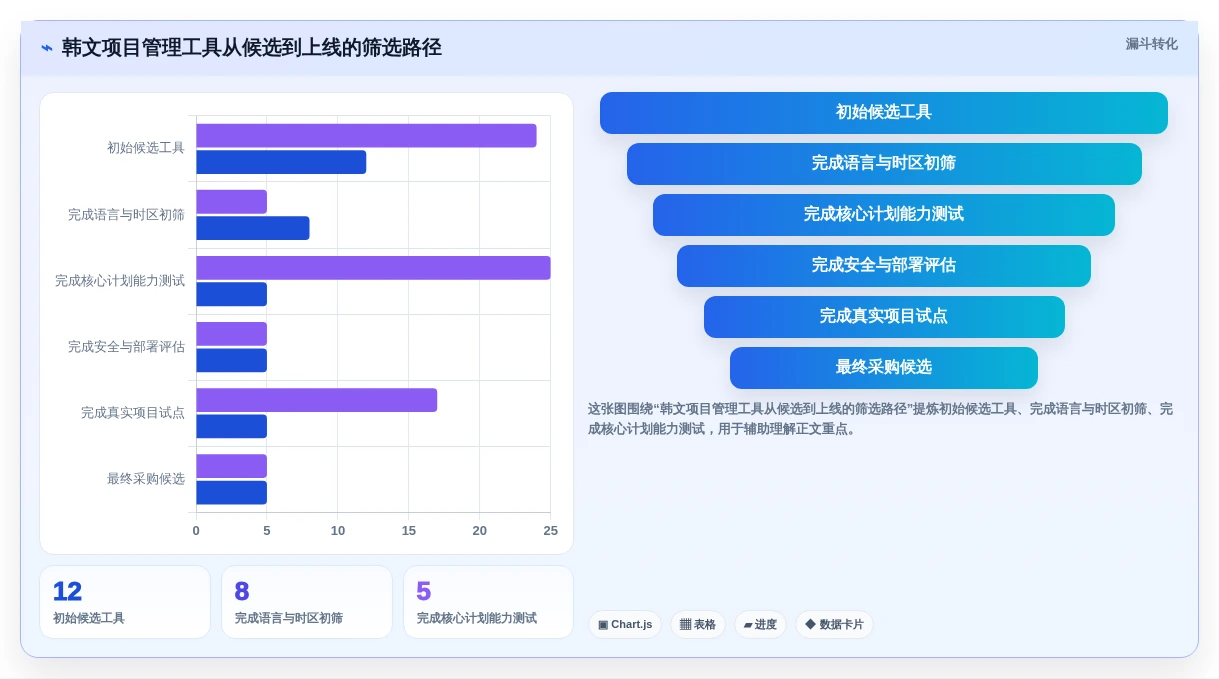The height and width of the screenshot is (679, 1219).
Task: Click the 完成语言与时区初筛 chart axis label
Action: point(126,215)
